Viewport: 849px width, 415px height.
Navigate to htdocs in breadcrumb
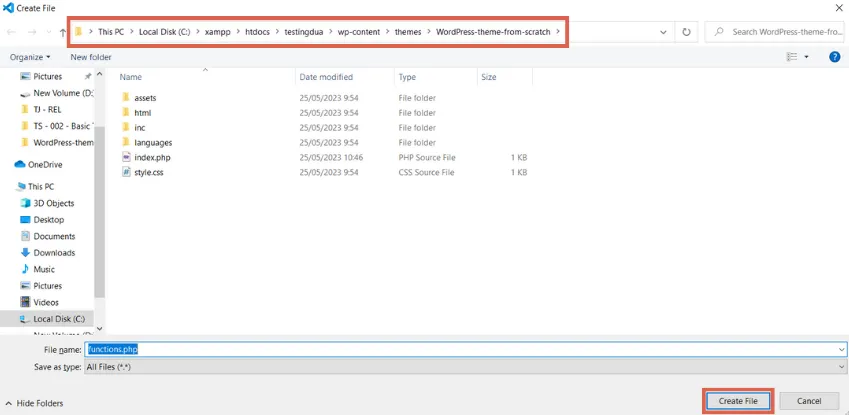pos(258,32)
